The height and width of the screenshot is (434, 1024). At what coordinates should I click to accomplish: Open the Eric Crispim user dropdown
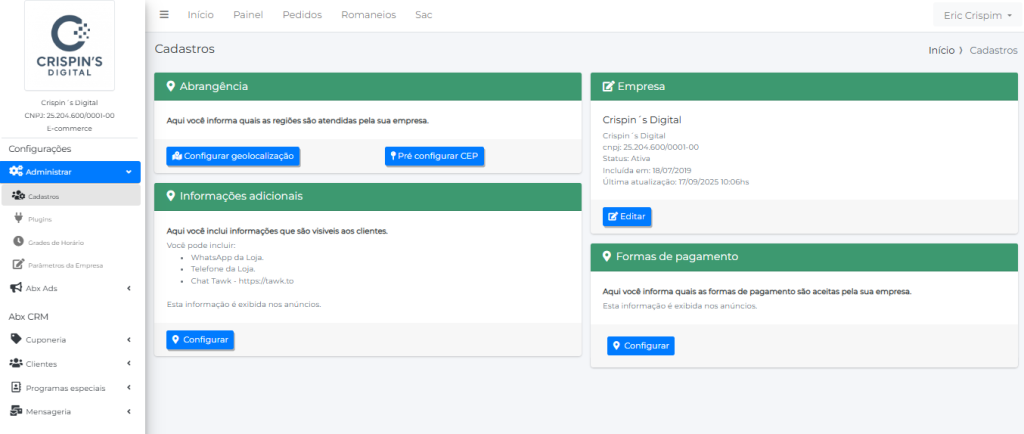pos(975,16)
